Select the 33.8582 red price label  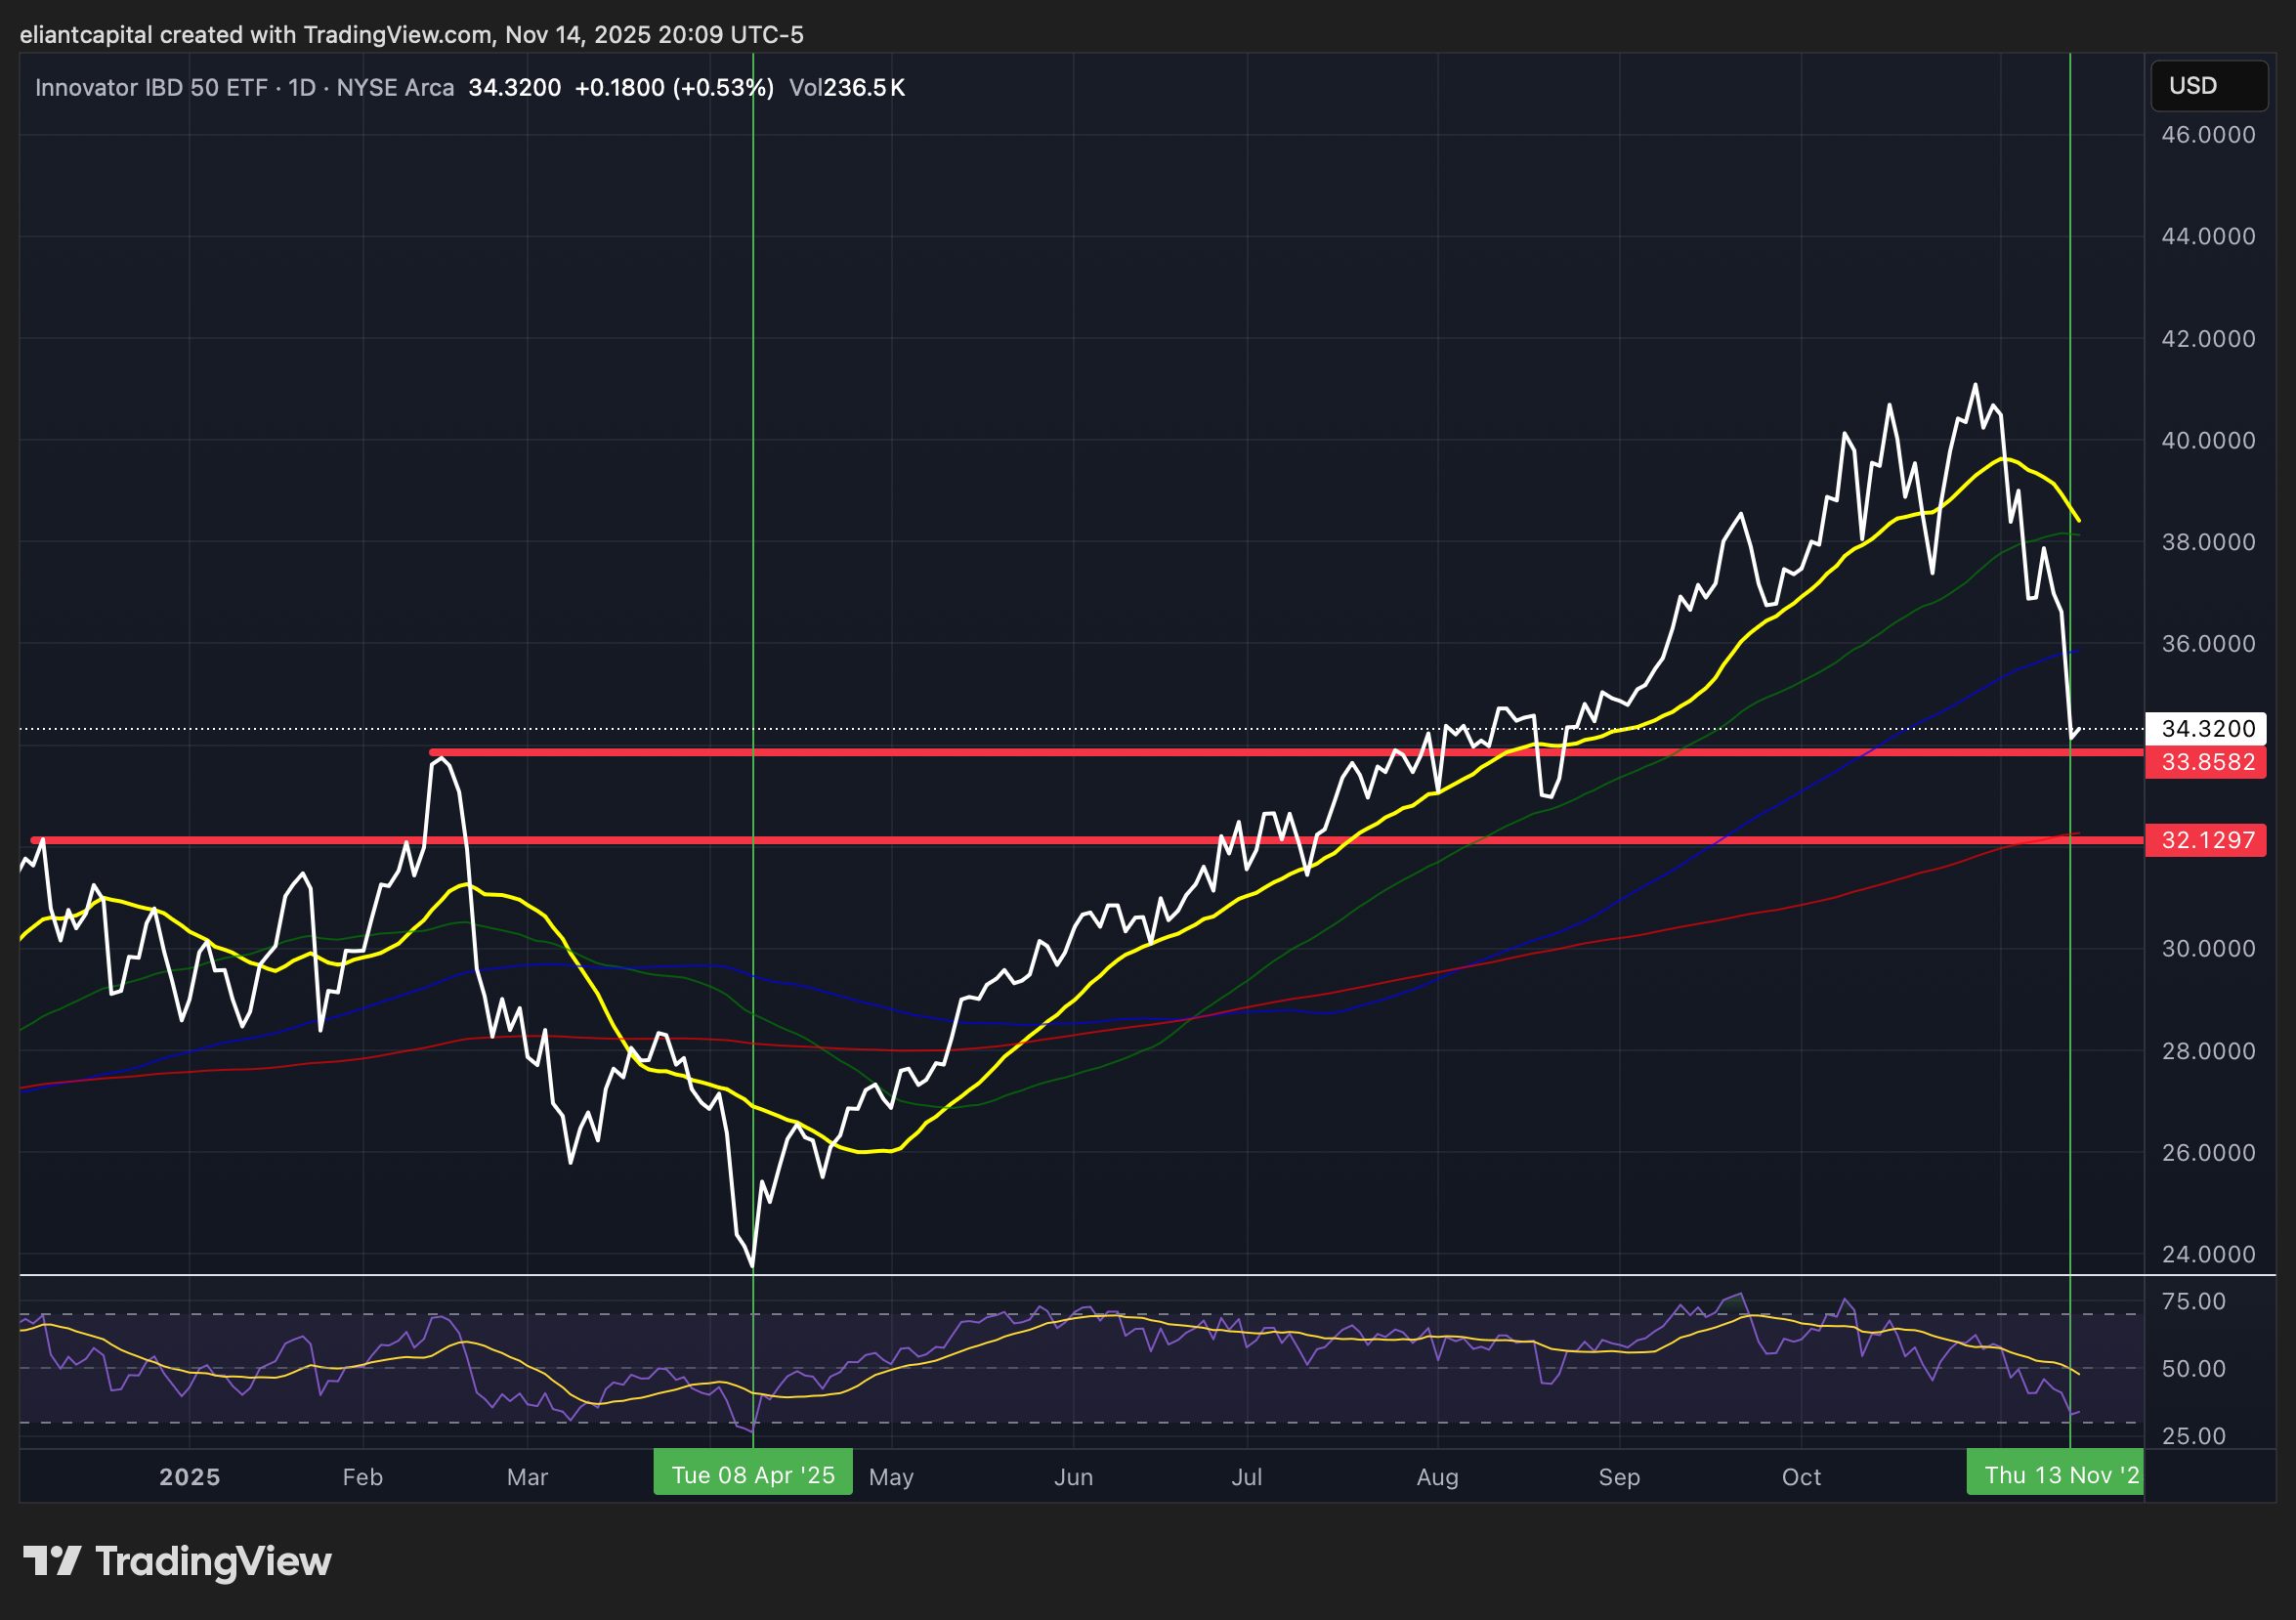tap(2207, 762)
